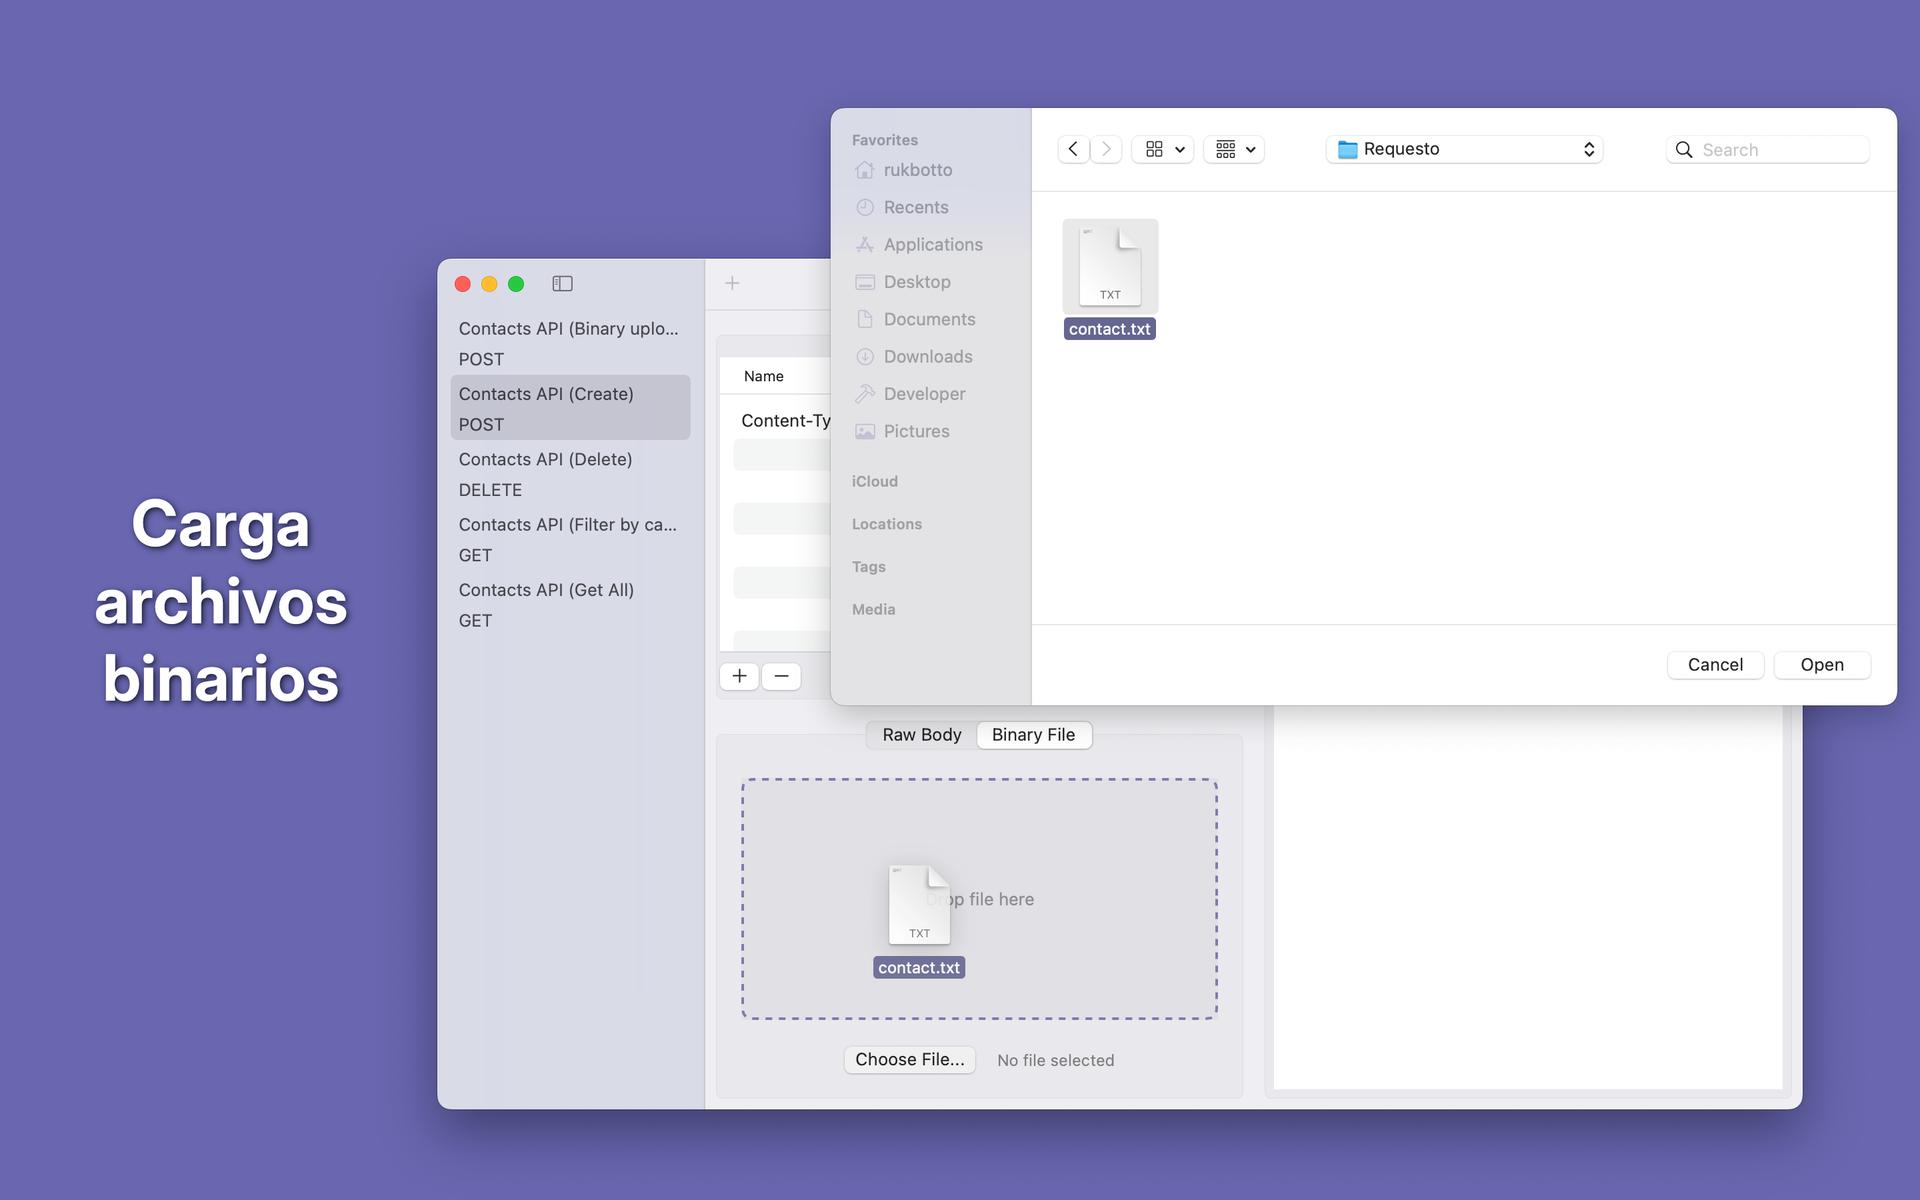This screenshot has width=1920, height=1200.
Task: Go back in the file dialog
Action: [x=1073, y=149]
